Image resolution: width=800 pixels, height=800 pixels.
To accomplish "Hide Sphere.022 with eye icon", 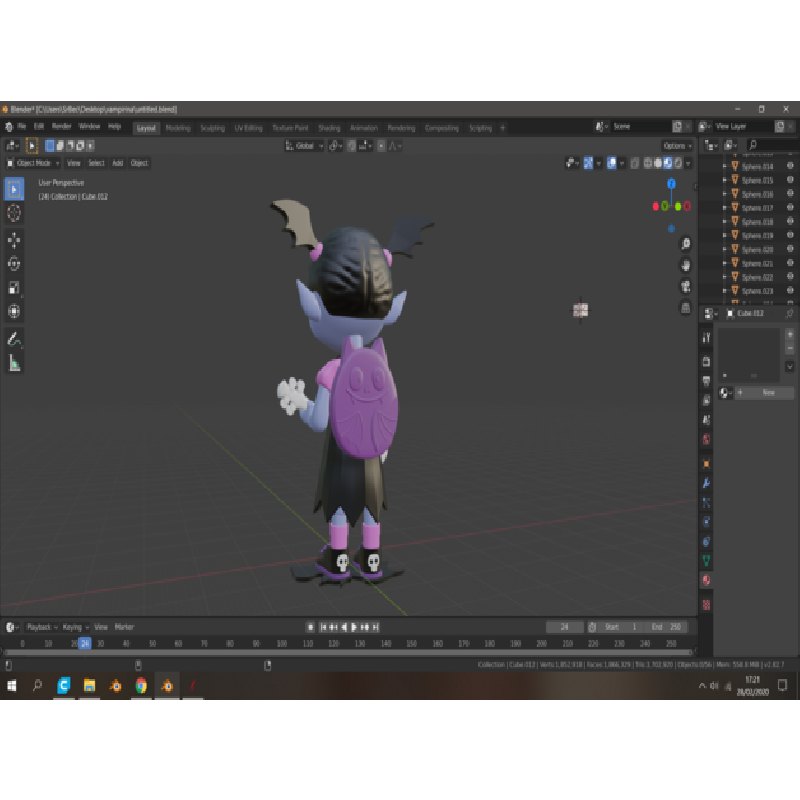I will [x=790, y=277].
